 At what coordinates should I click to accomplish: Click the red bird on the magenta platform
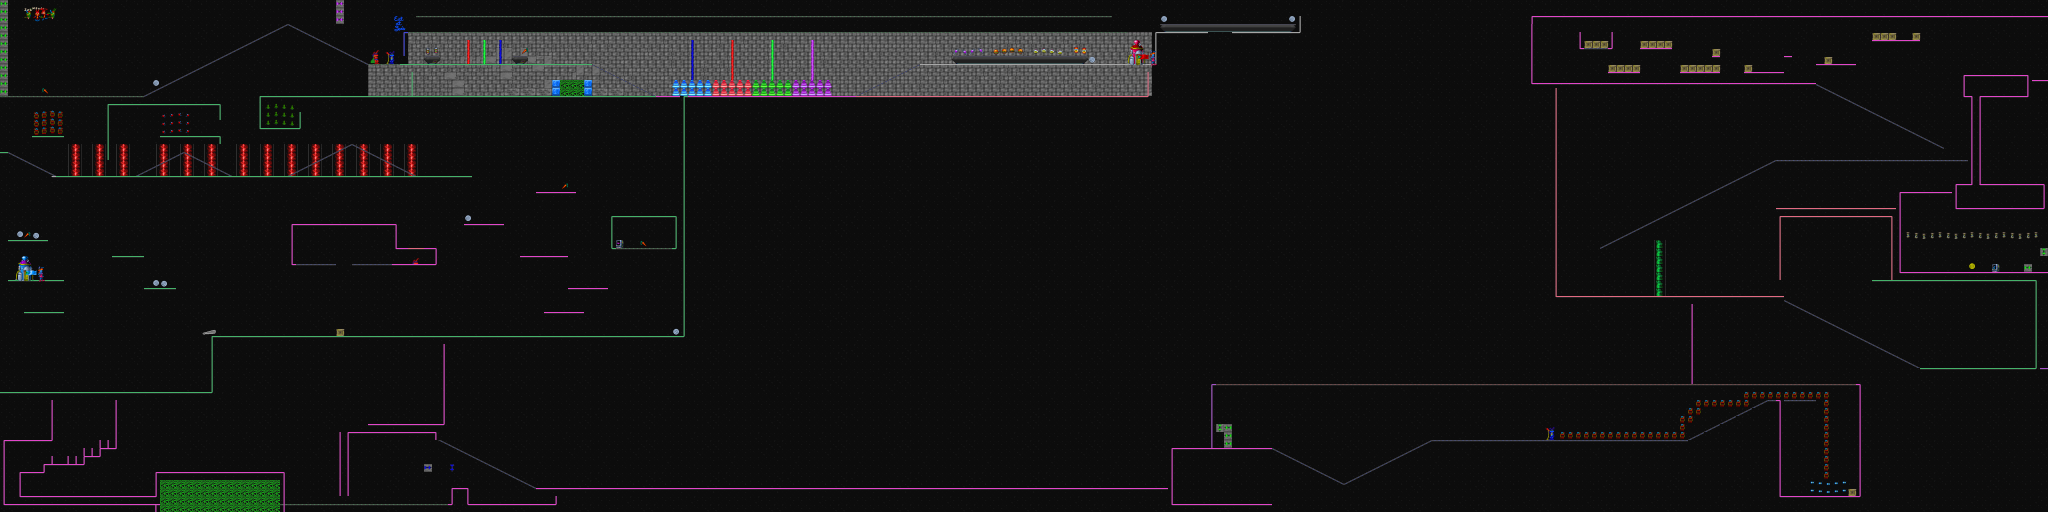click(x=416, y=261)
